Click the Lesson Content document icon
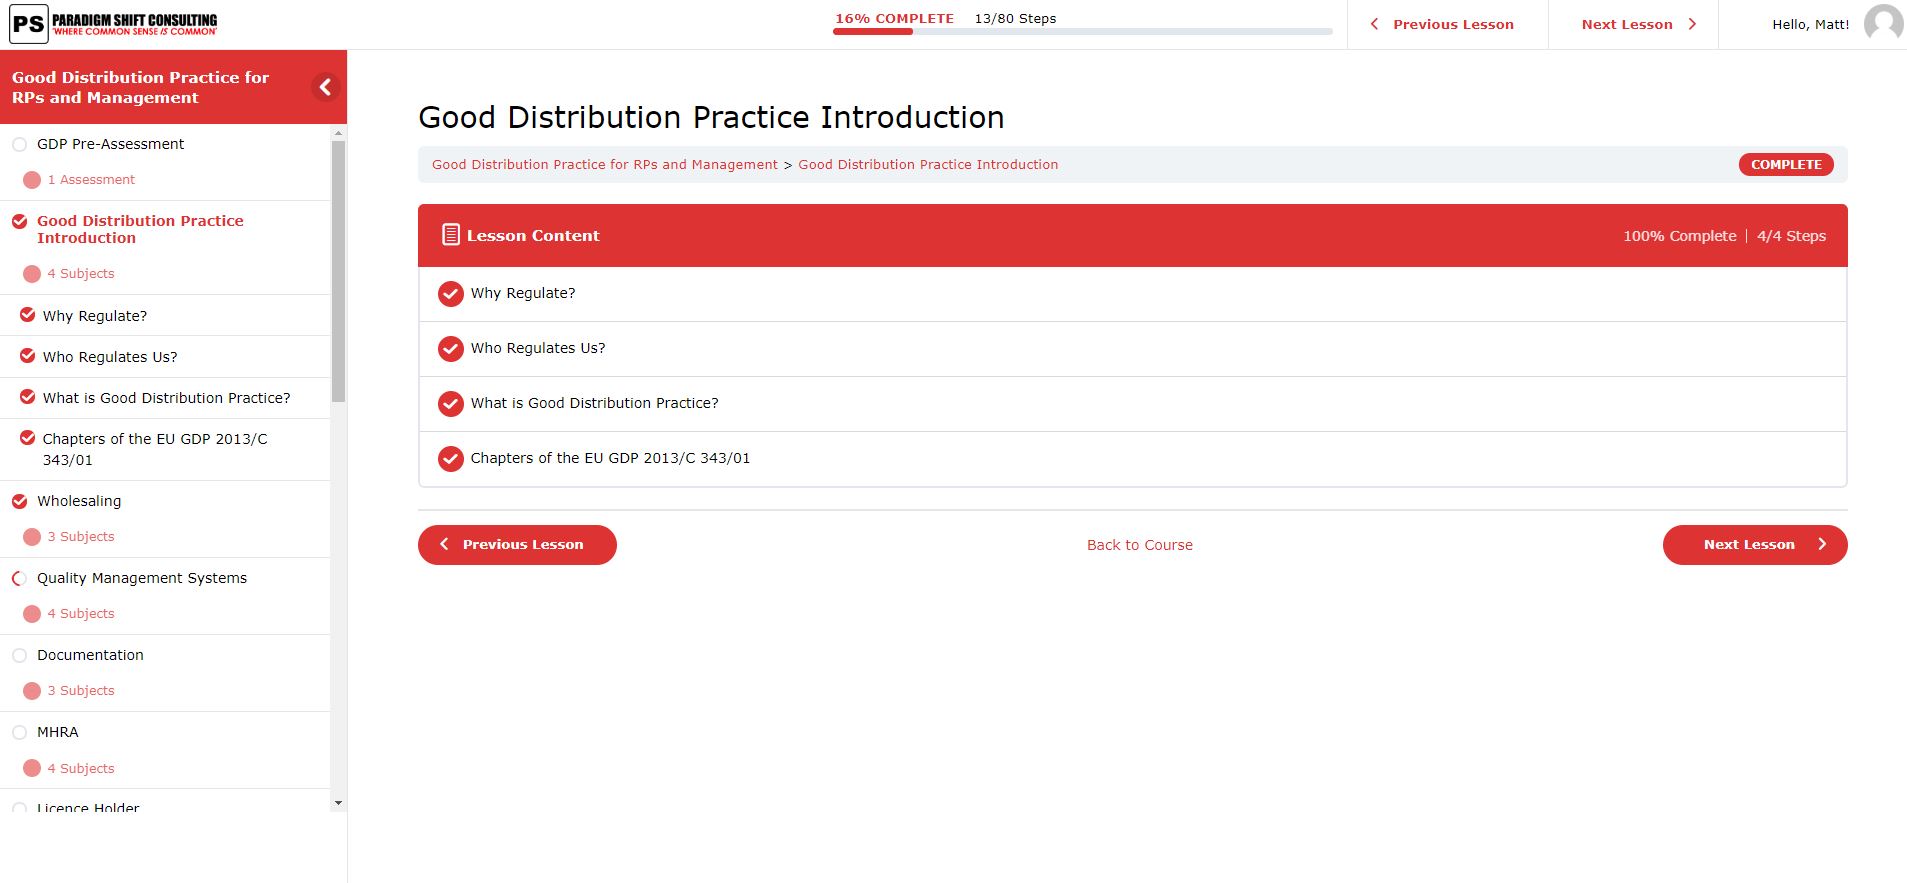1907x883 pixels. tap(450, 235)
